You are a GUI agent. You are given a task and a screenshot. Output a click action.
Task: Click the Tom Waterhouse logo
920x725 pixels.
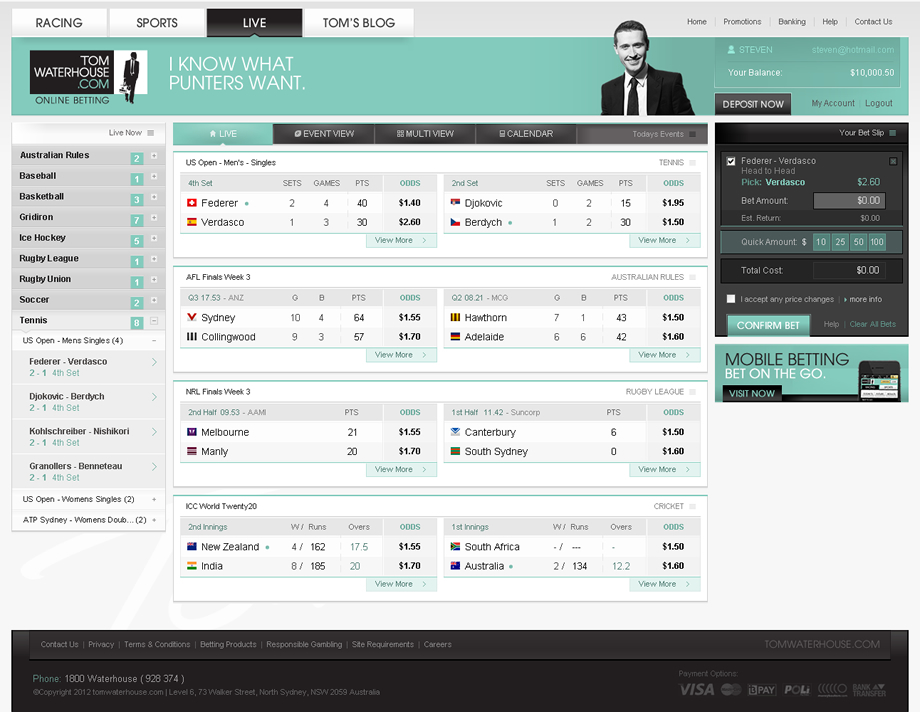click(x=89, y=77)
